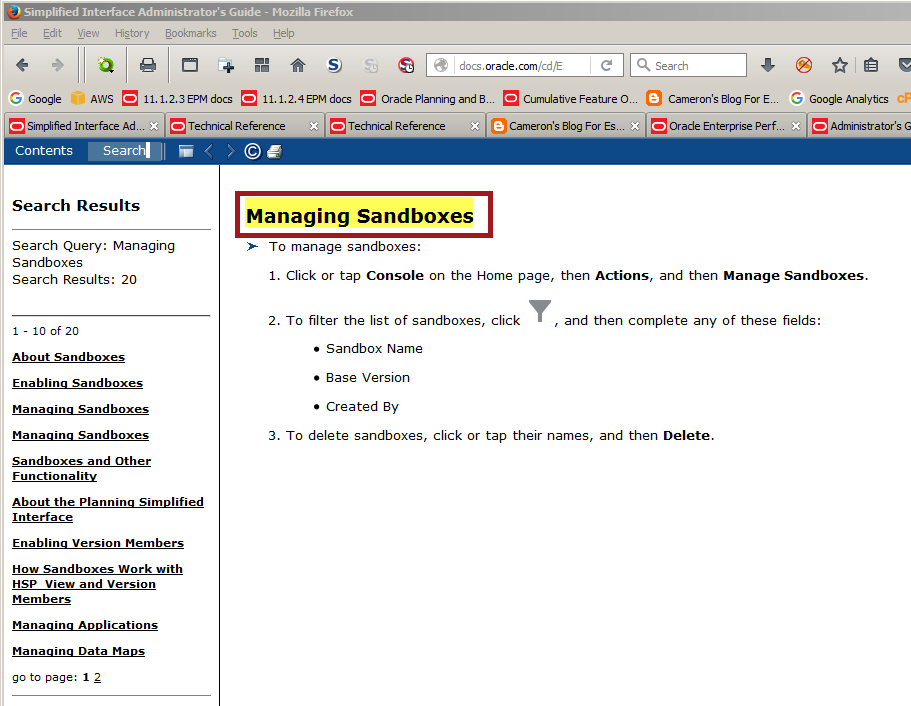Go to previous topic chevron

pos(209,152)
